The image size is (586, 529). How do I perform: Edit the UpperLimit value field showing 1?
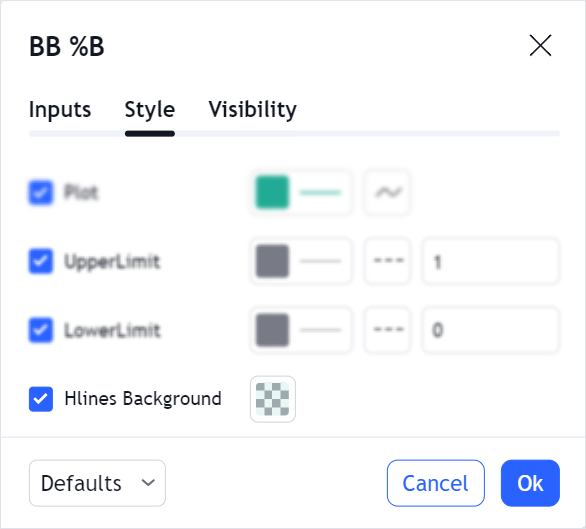pyautogui.click(x=491, y=261)
